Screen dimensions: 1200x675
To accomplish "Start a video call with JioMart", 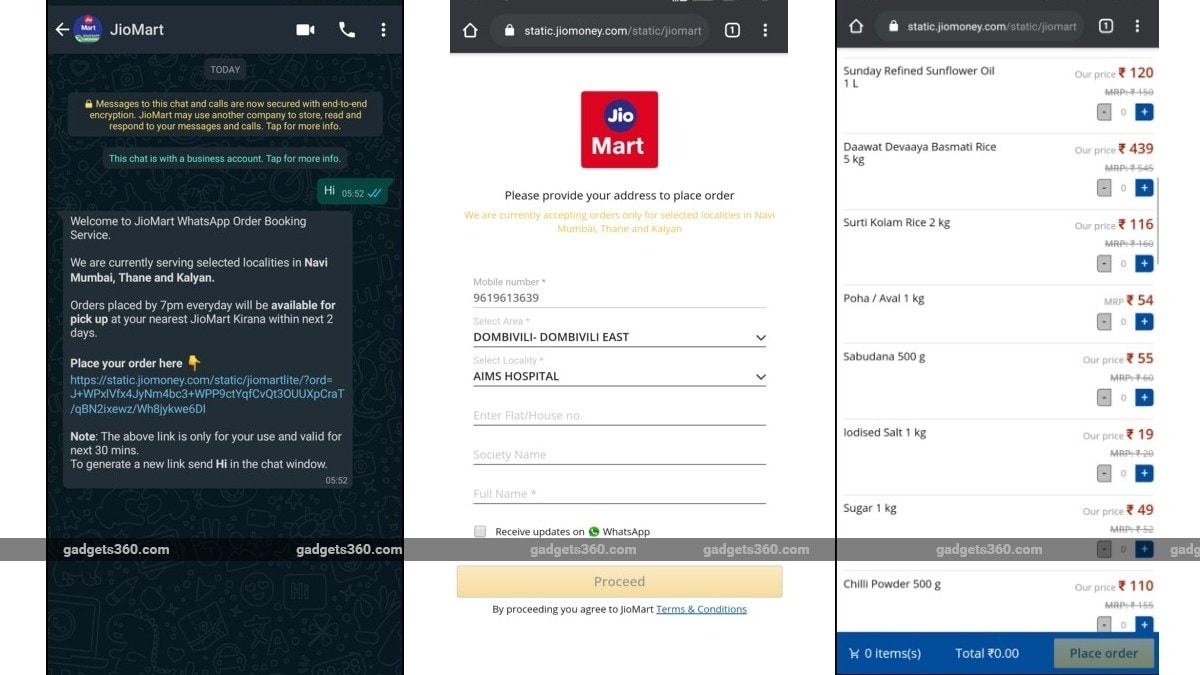I will [x=306, y=30].
